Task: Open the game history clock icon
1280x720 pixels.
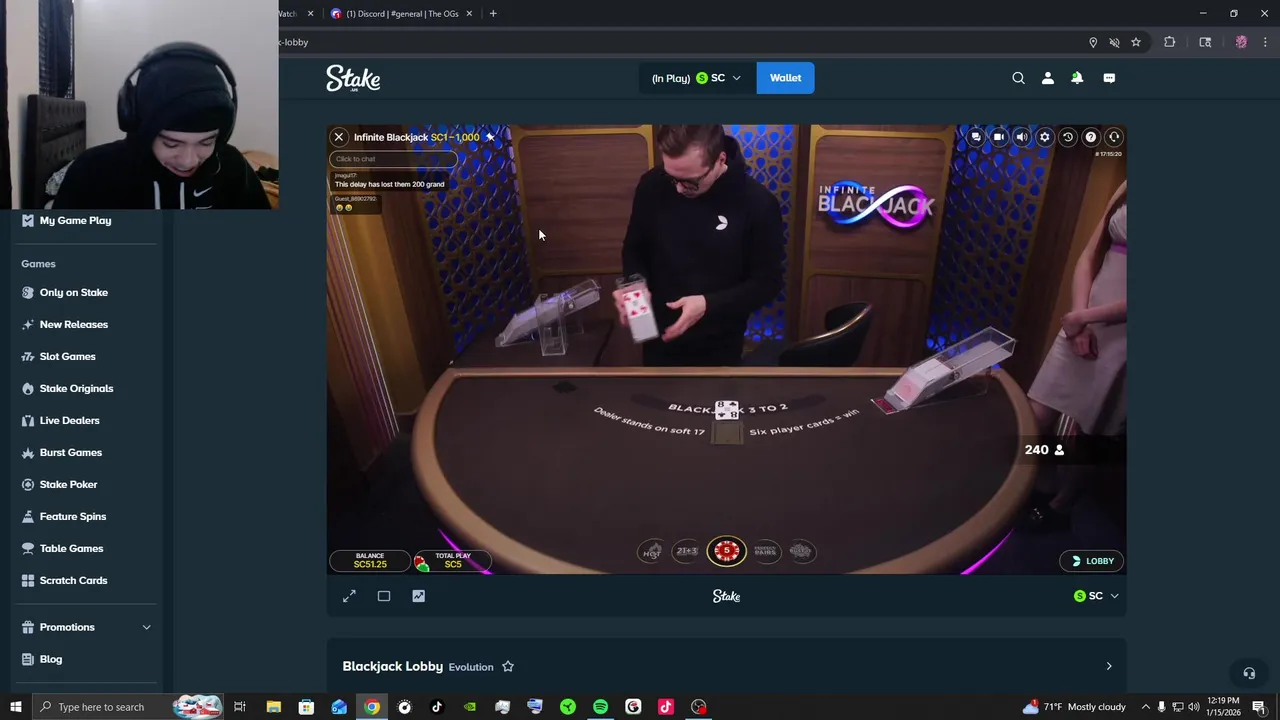Action: point(1068,137)
